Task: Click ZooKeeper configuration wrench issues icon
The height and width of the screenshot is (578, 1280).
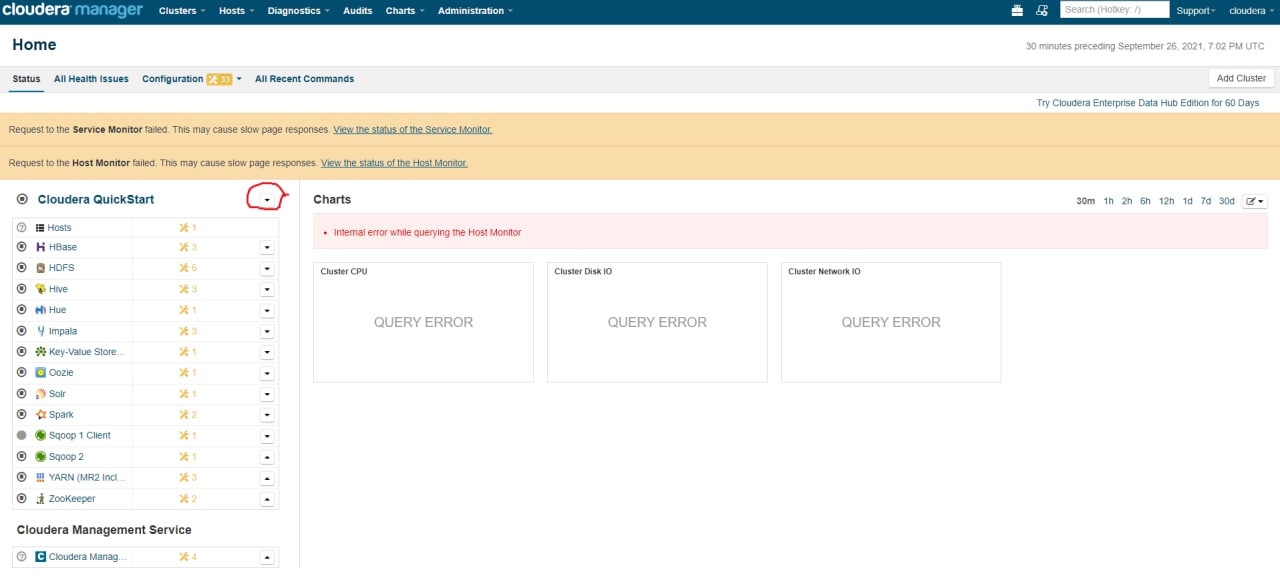Action: pyautogui.click(x=184, y=499)
